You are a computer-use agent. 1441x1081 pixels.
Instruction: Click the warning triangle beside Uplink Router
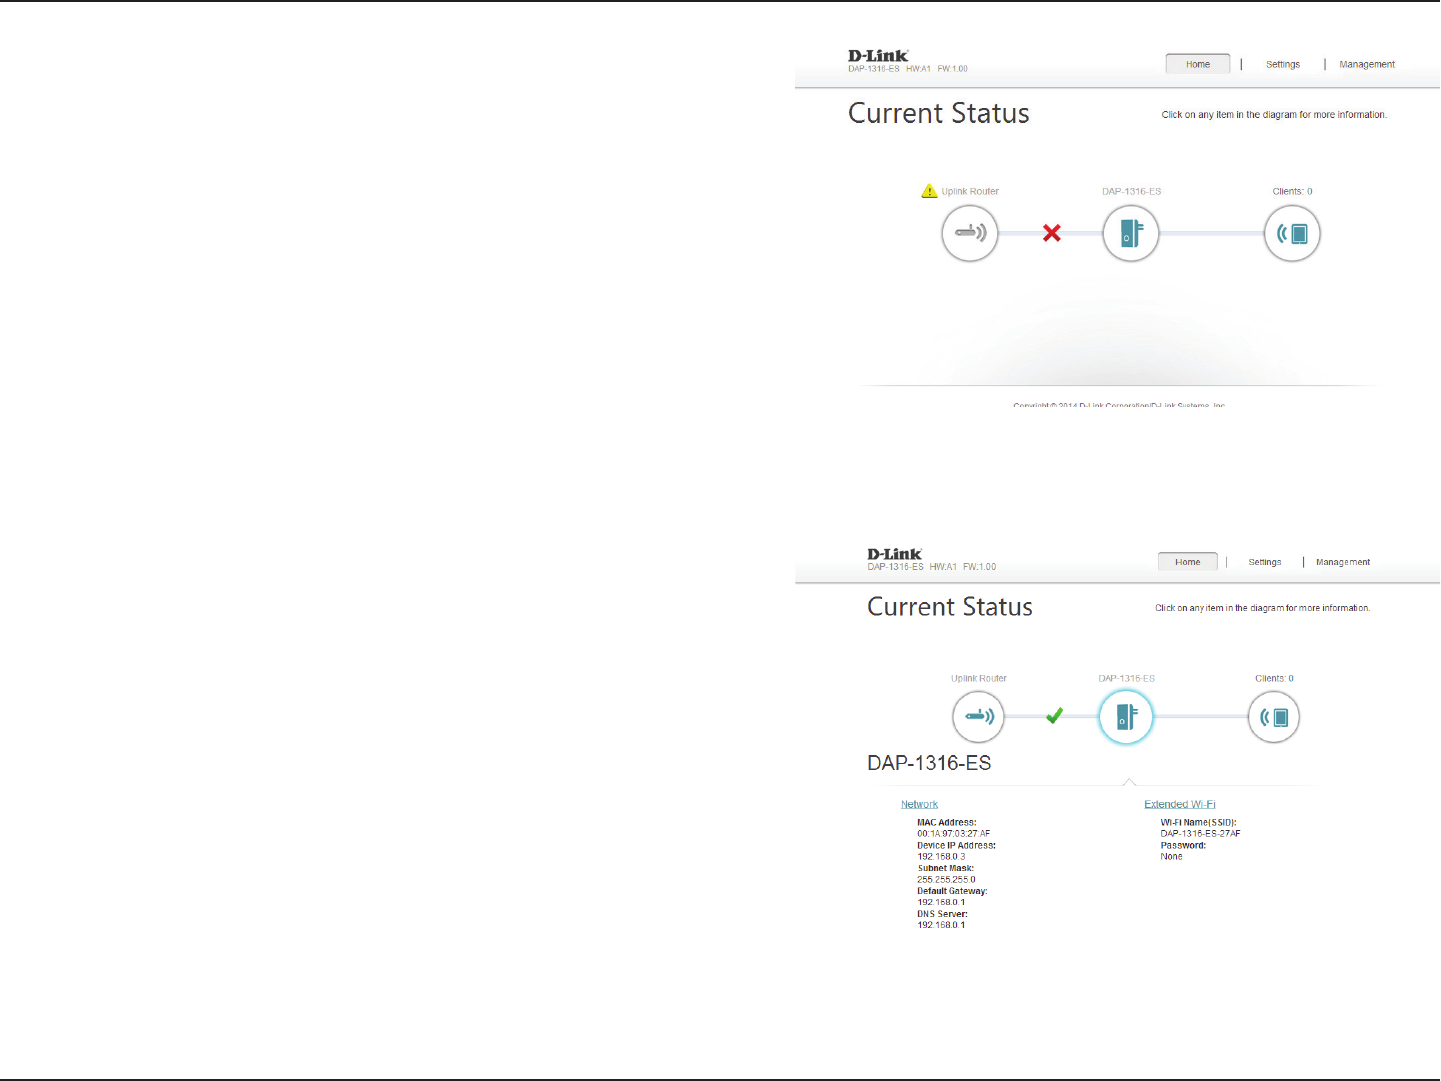pos(929,191)
